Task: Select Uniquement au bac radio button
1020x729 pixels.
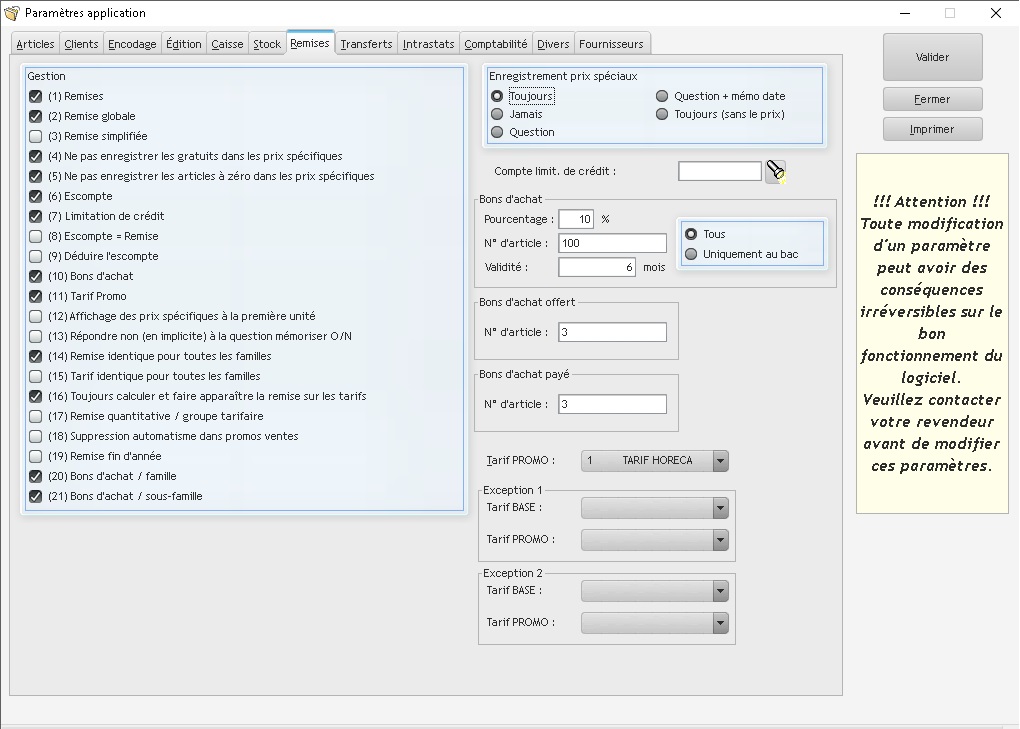Action: coord(691,254)
